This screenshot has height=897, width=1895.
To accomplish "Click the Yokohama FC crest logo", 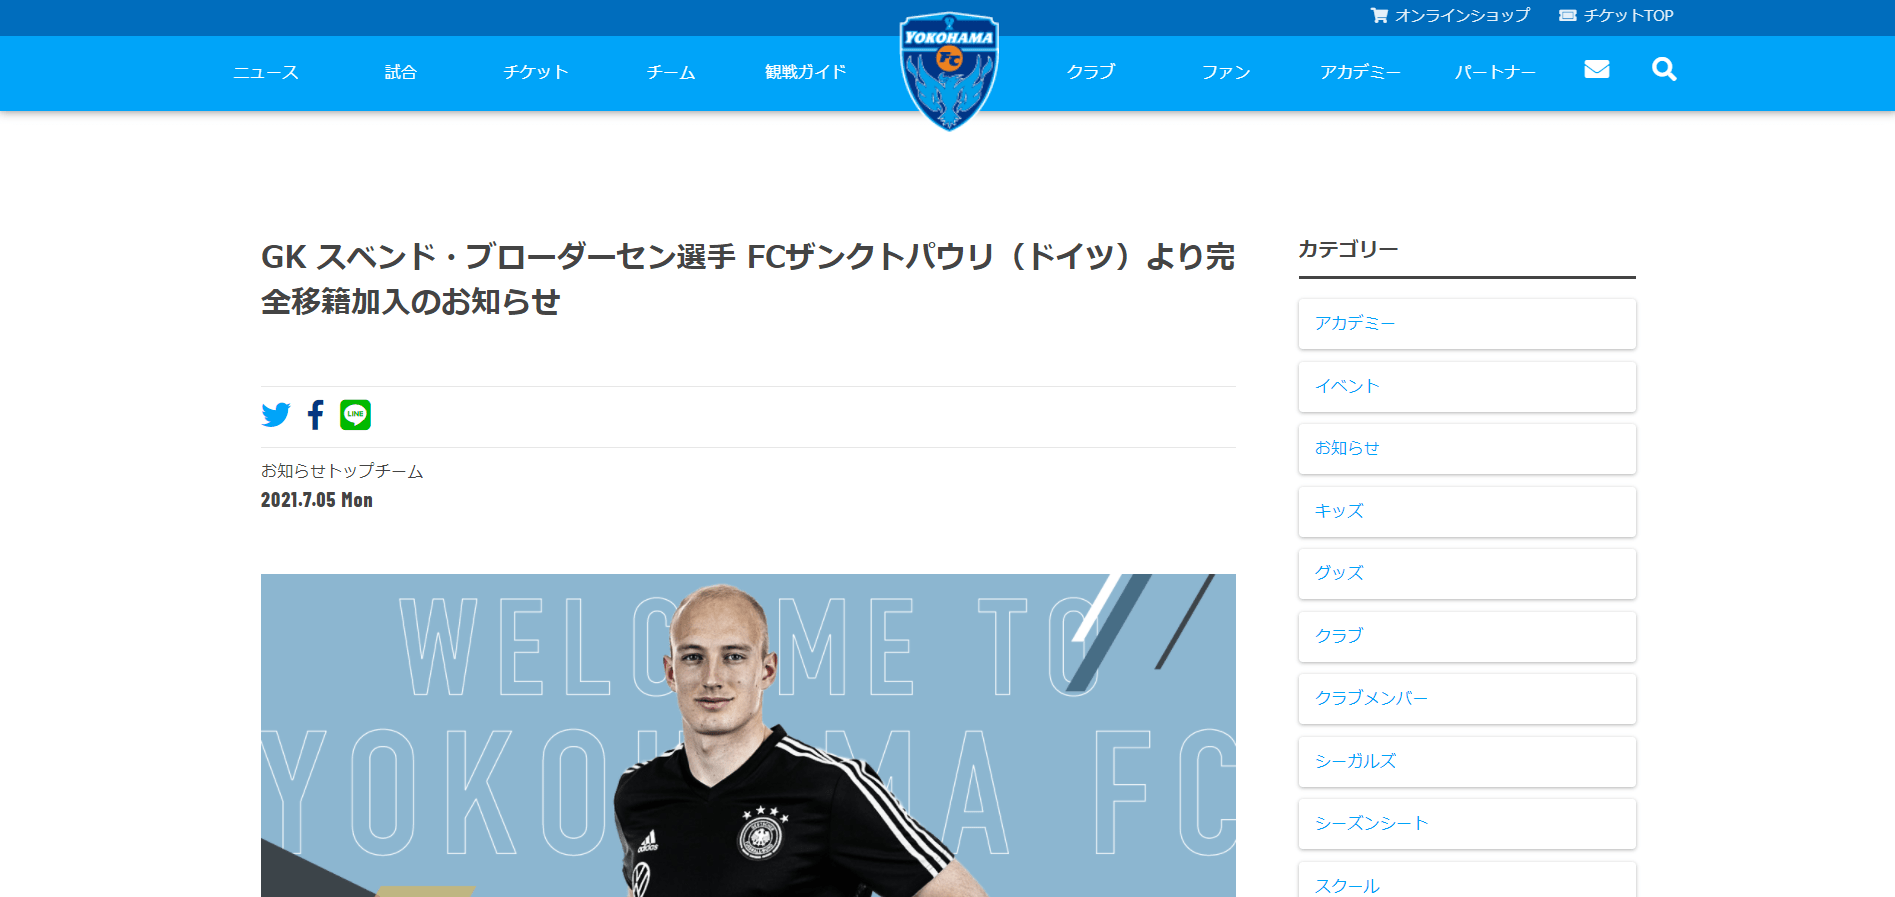I will (x=949, y=71).
